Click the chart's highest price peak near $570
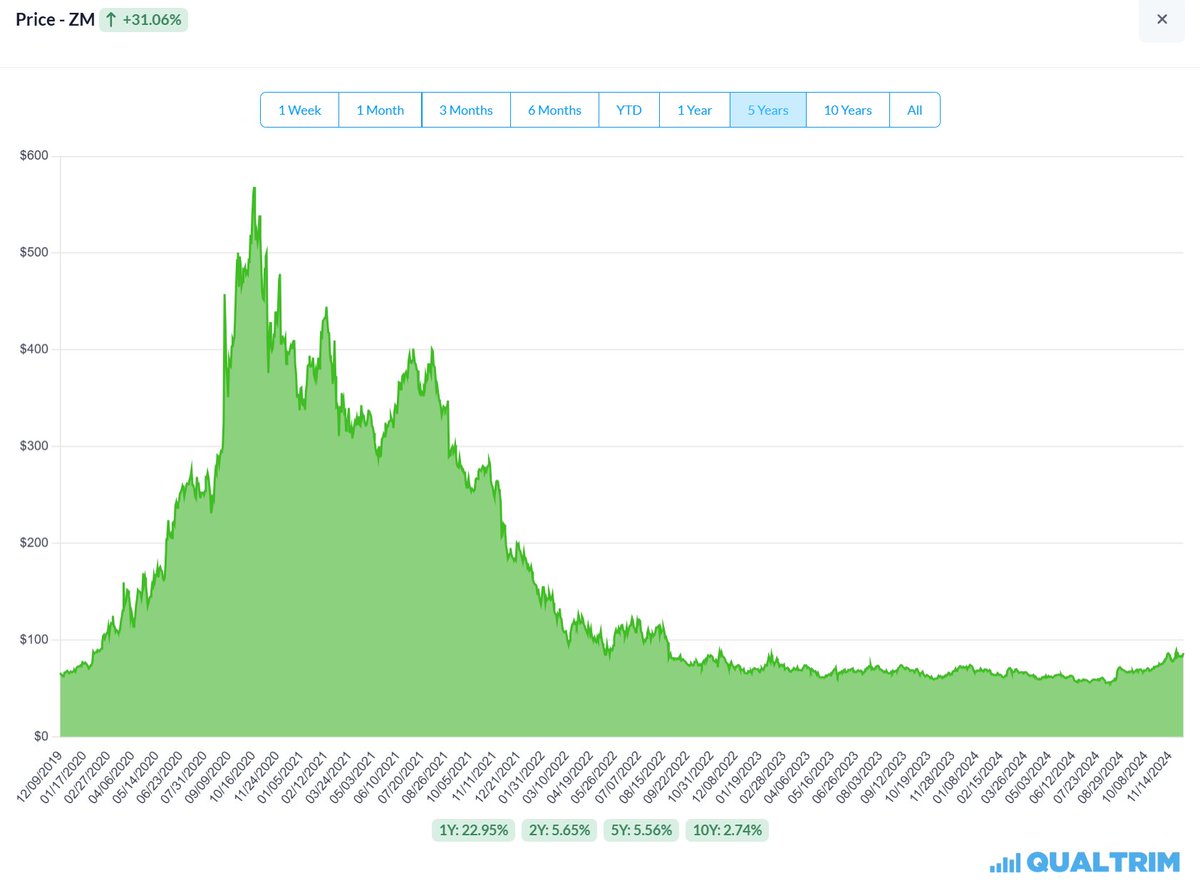The width and height of the screenshot is (1200, 893). pos(254,189)
